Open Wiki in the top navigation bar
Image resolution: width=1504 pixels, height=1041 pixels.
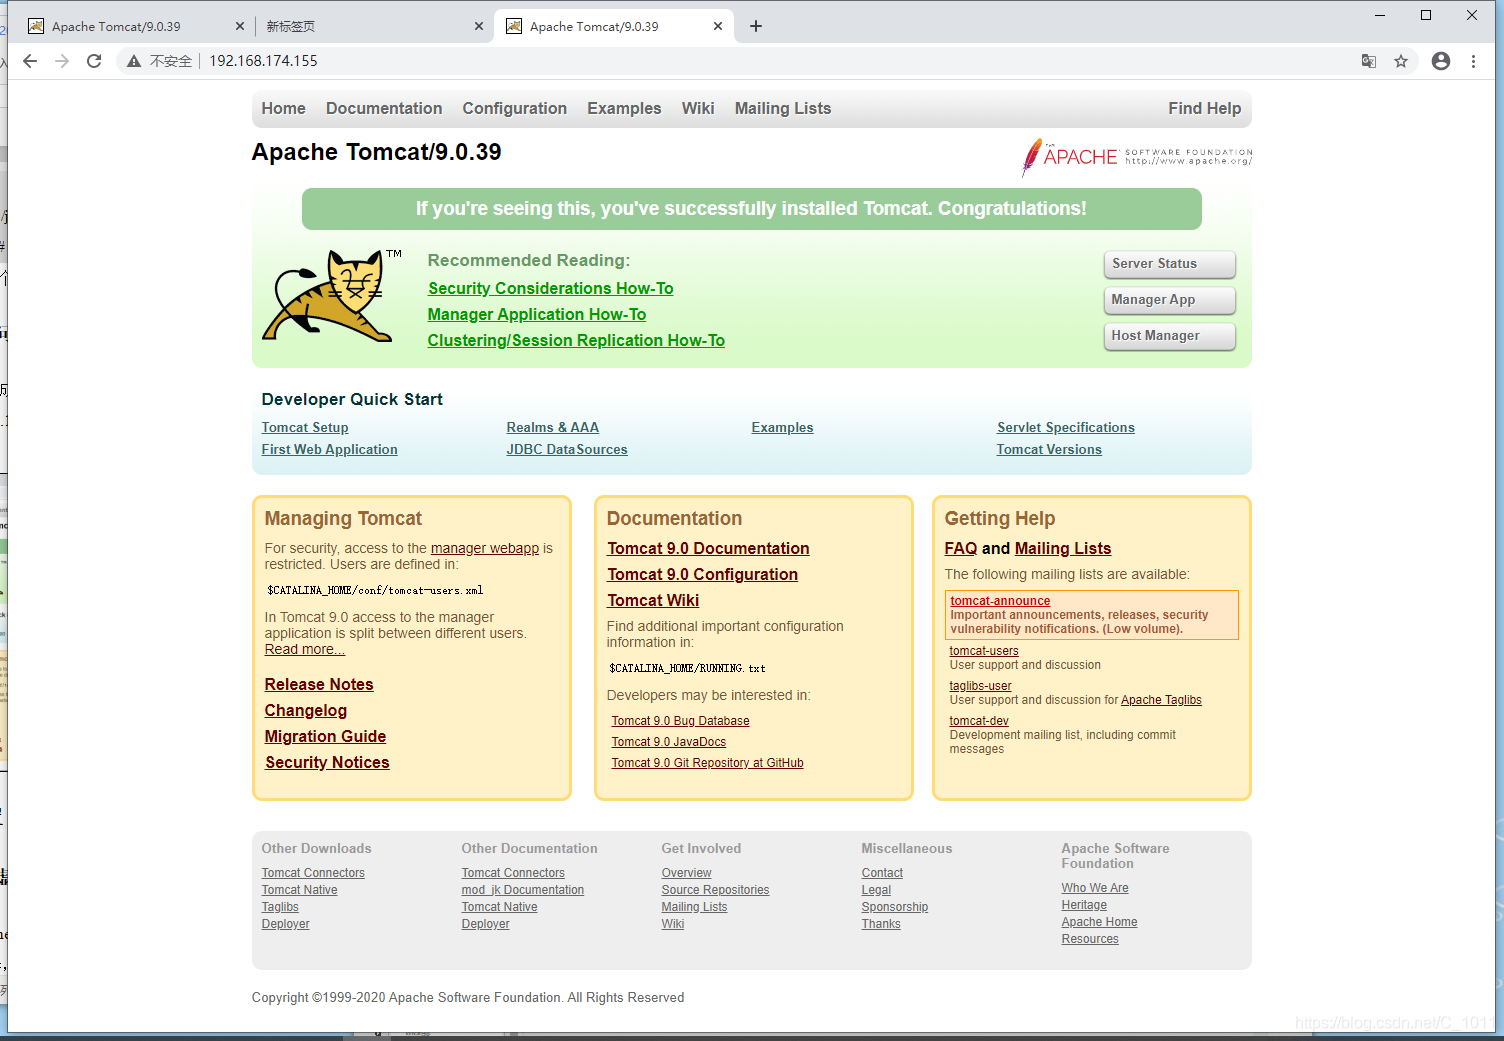(698, 108)
